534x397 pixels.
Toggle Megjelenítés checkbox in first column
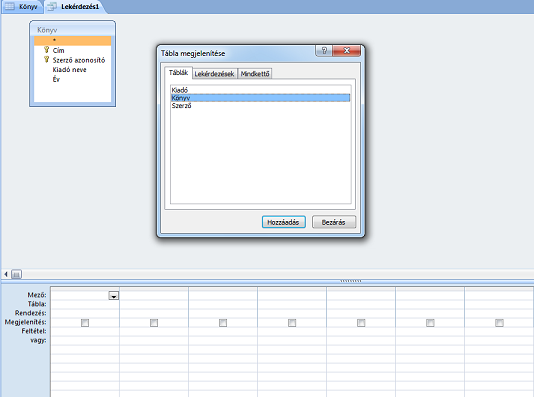pyautogui.click(x=85, y=322)
